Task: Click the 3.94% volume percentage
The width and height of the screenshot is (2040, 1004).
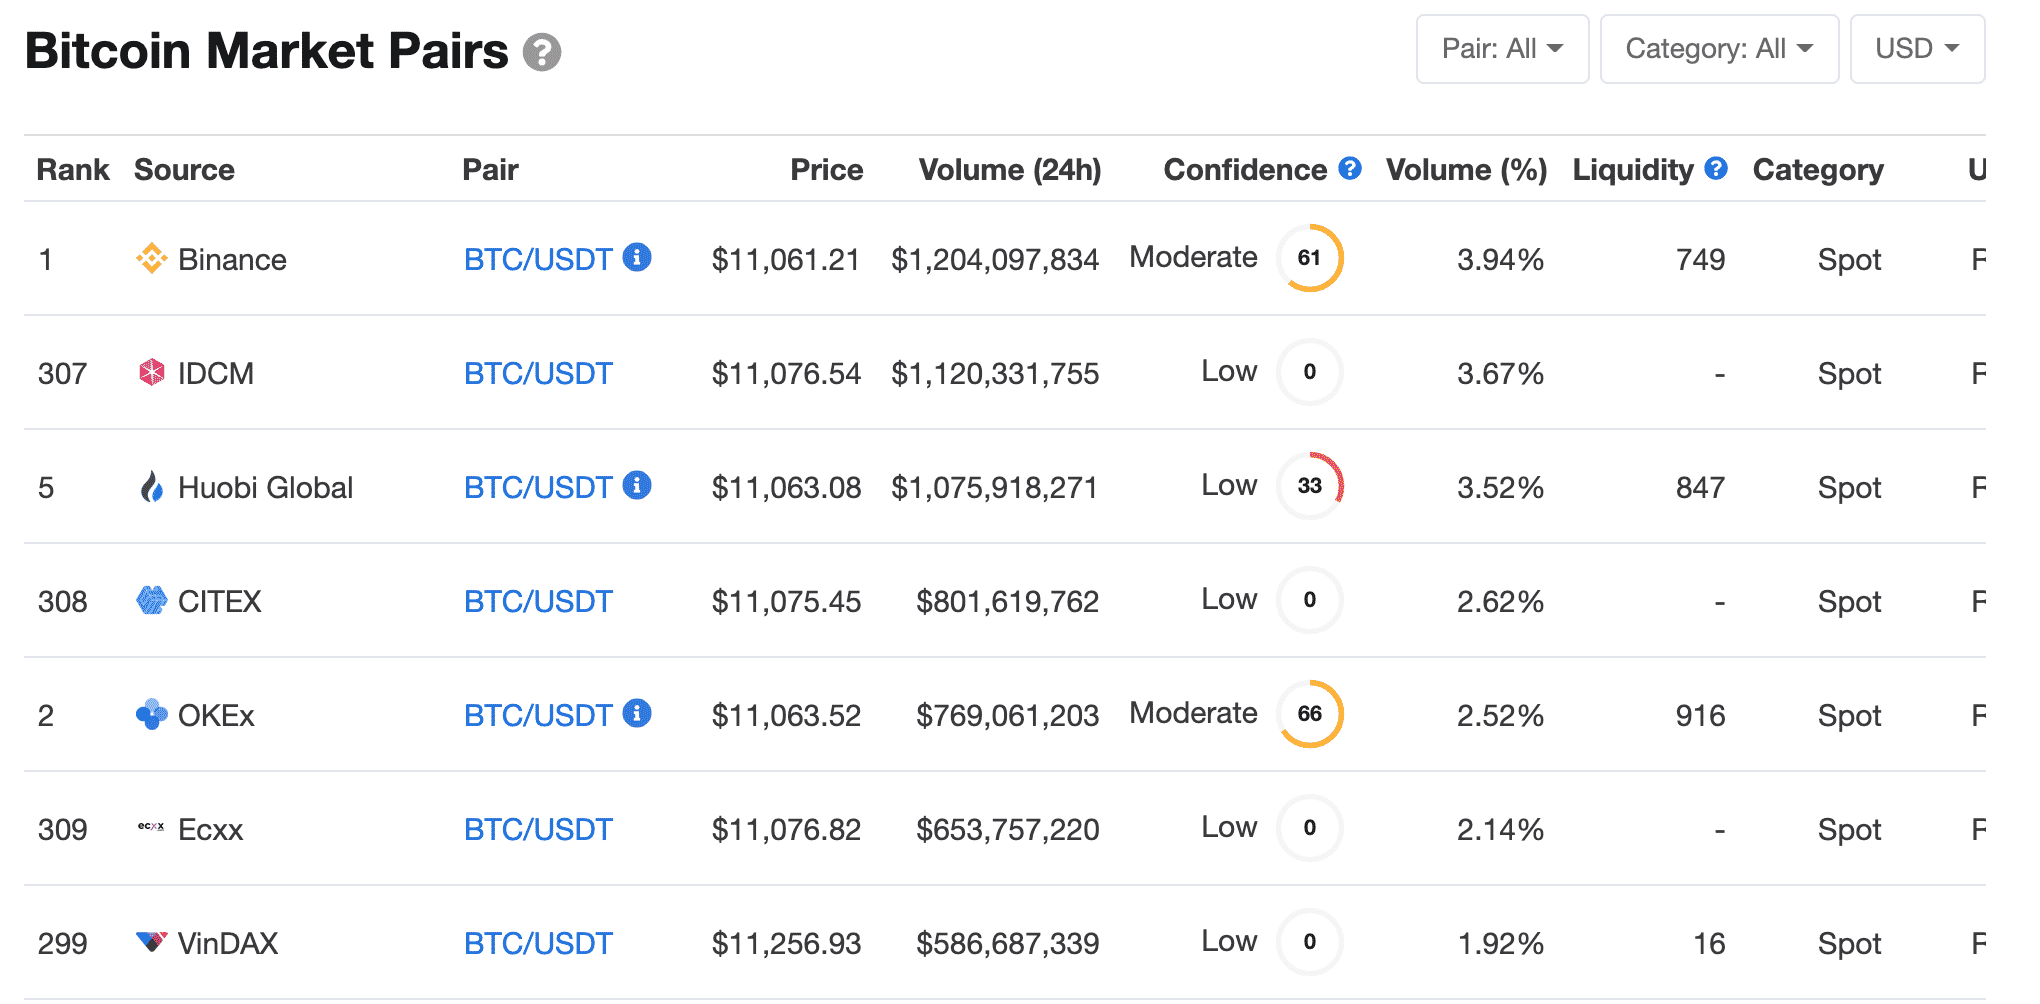Action: [1500, 260]
